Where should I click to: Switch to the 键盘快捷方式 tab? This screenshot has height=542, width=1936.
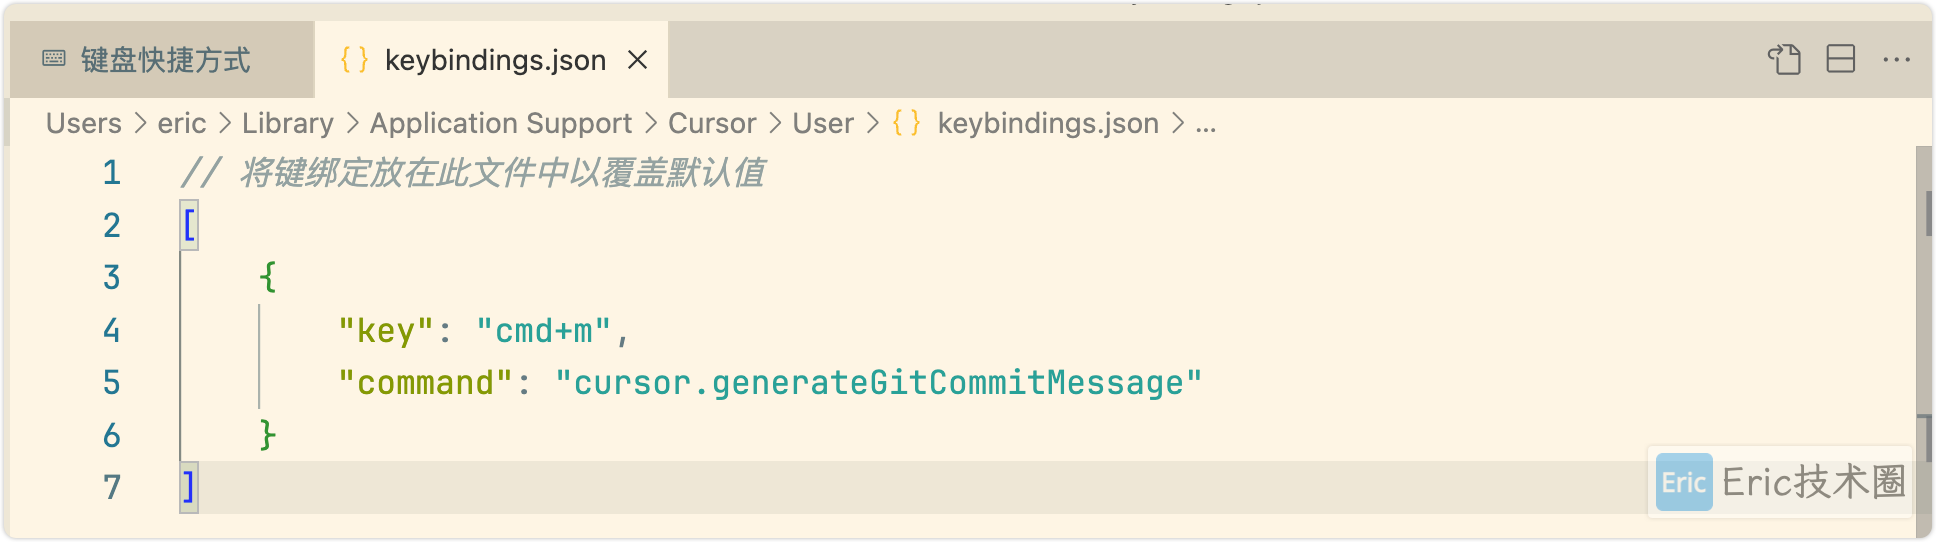click(x=165, y=60)
